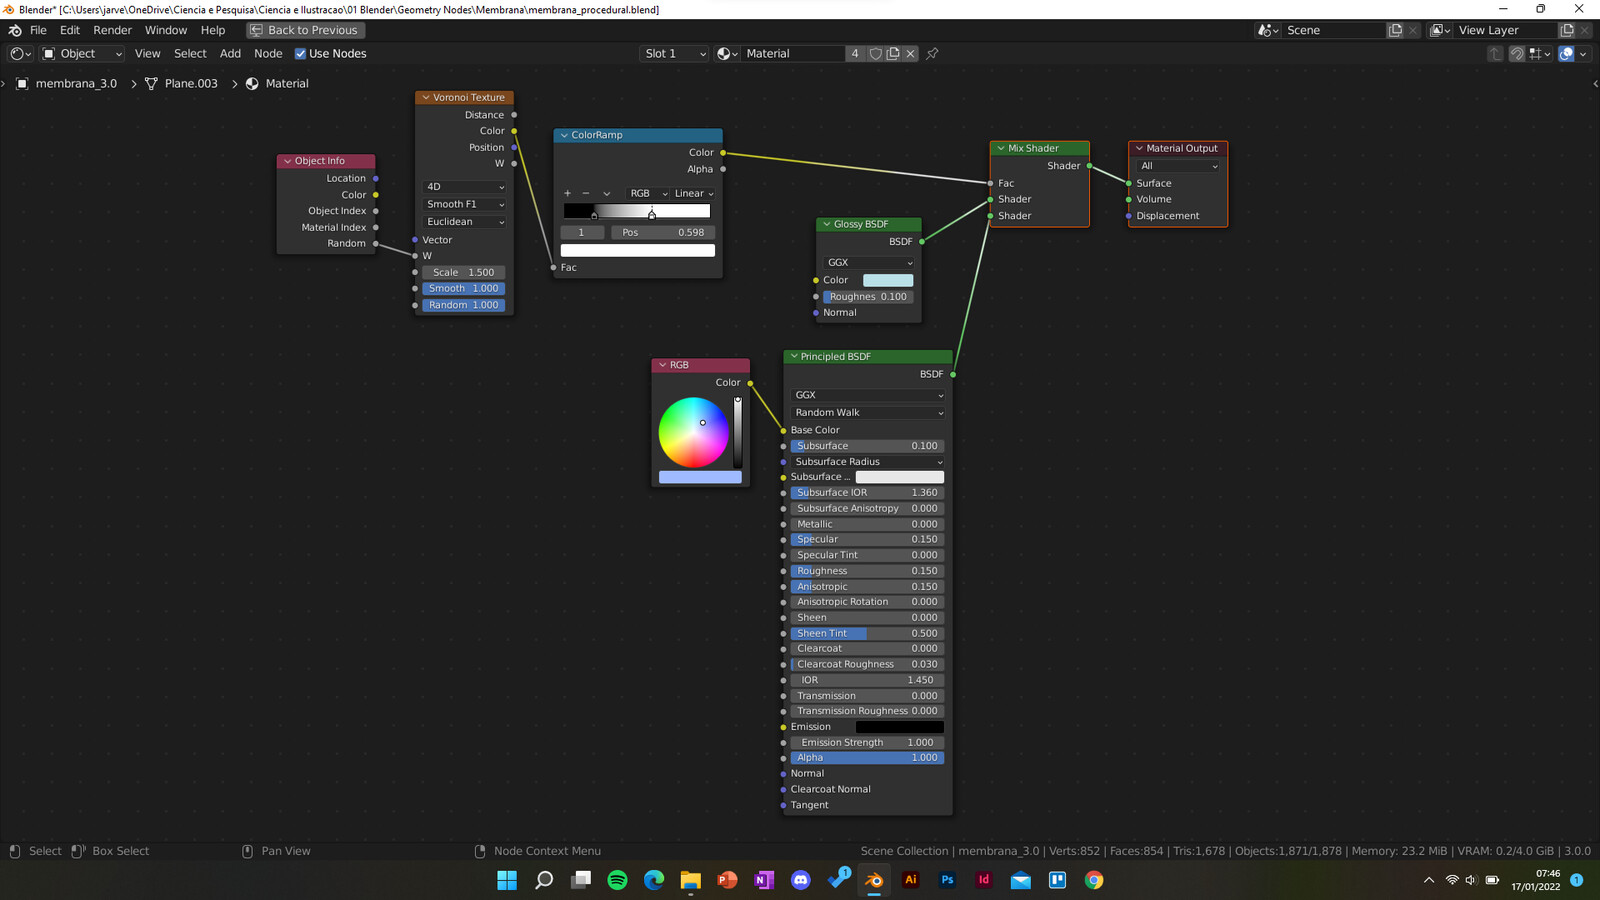Open the Node menu in editor header
The width and height of the screenshot is (1600, 900).
pyautogui.click(x=268, y=54)
